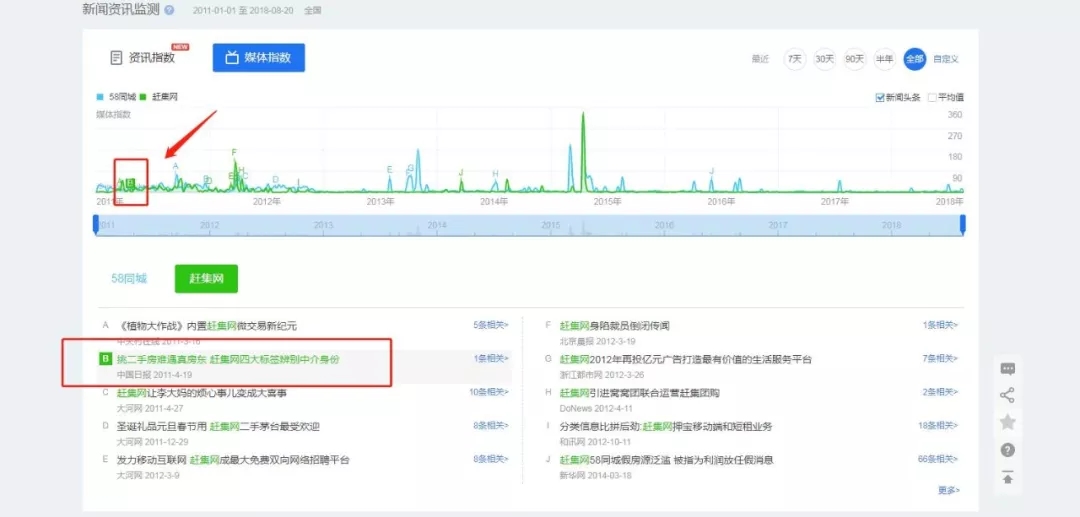The width and height of the screenshot is (1080, 517).
Task: Expand 66条相关 for news item J
Action: point(938,459)
